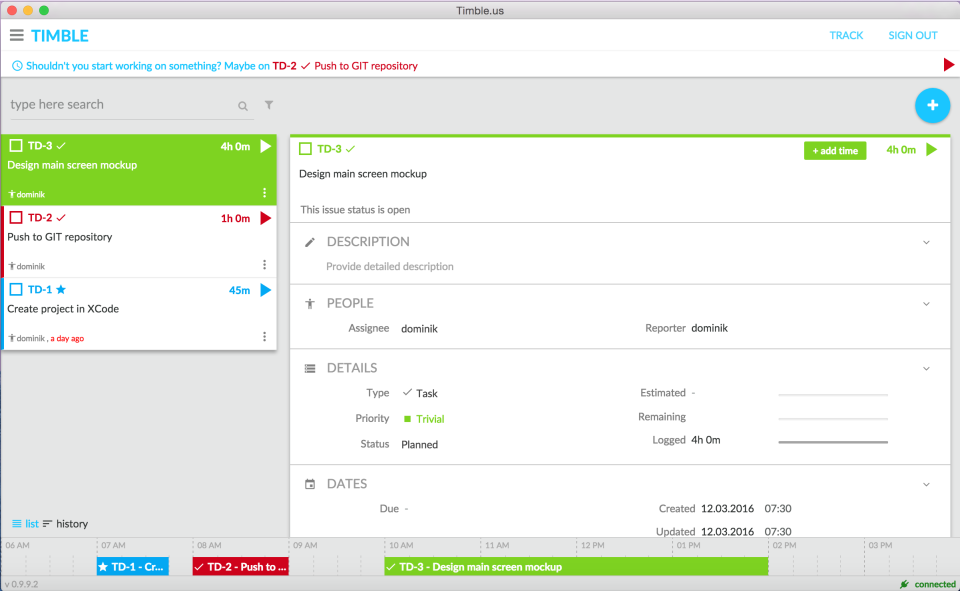960x591 pixels.
Task: Click the assignee icon on TD-3 card
Action: (x=11, y=194)
